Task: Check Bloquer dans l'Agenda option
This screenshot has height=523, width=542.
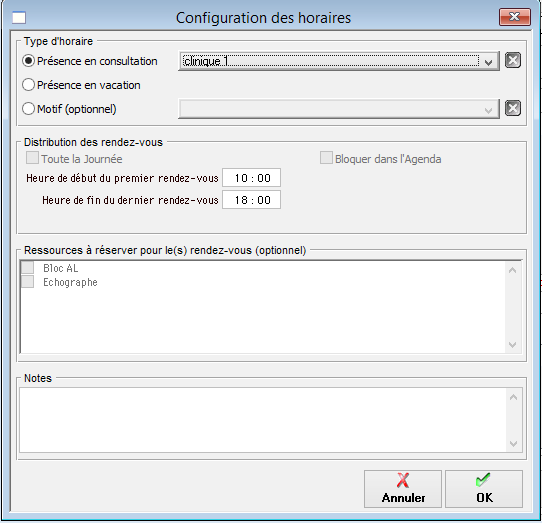Action: [x=326, y=158]
